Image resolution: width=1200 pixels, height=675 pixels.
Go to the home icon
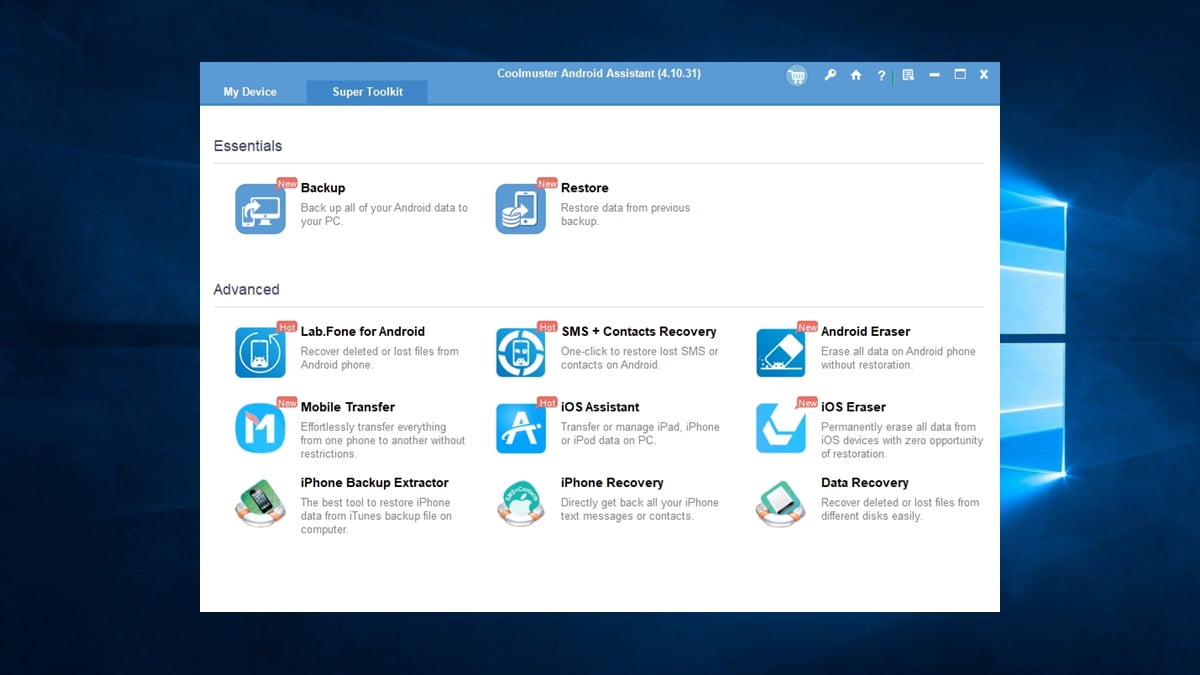point(856,75)
